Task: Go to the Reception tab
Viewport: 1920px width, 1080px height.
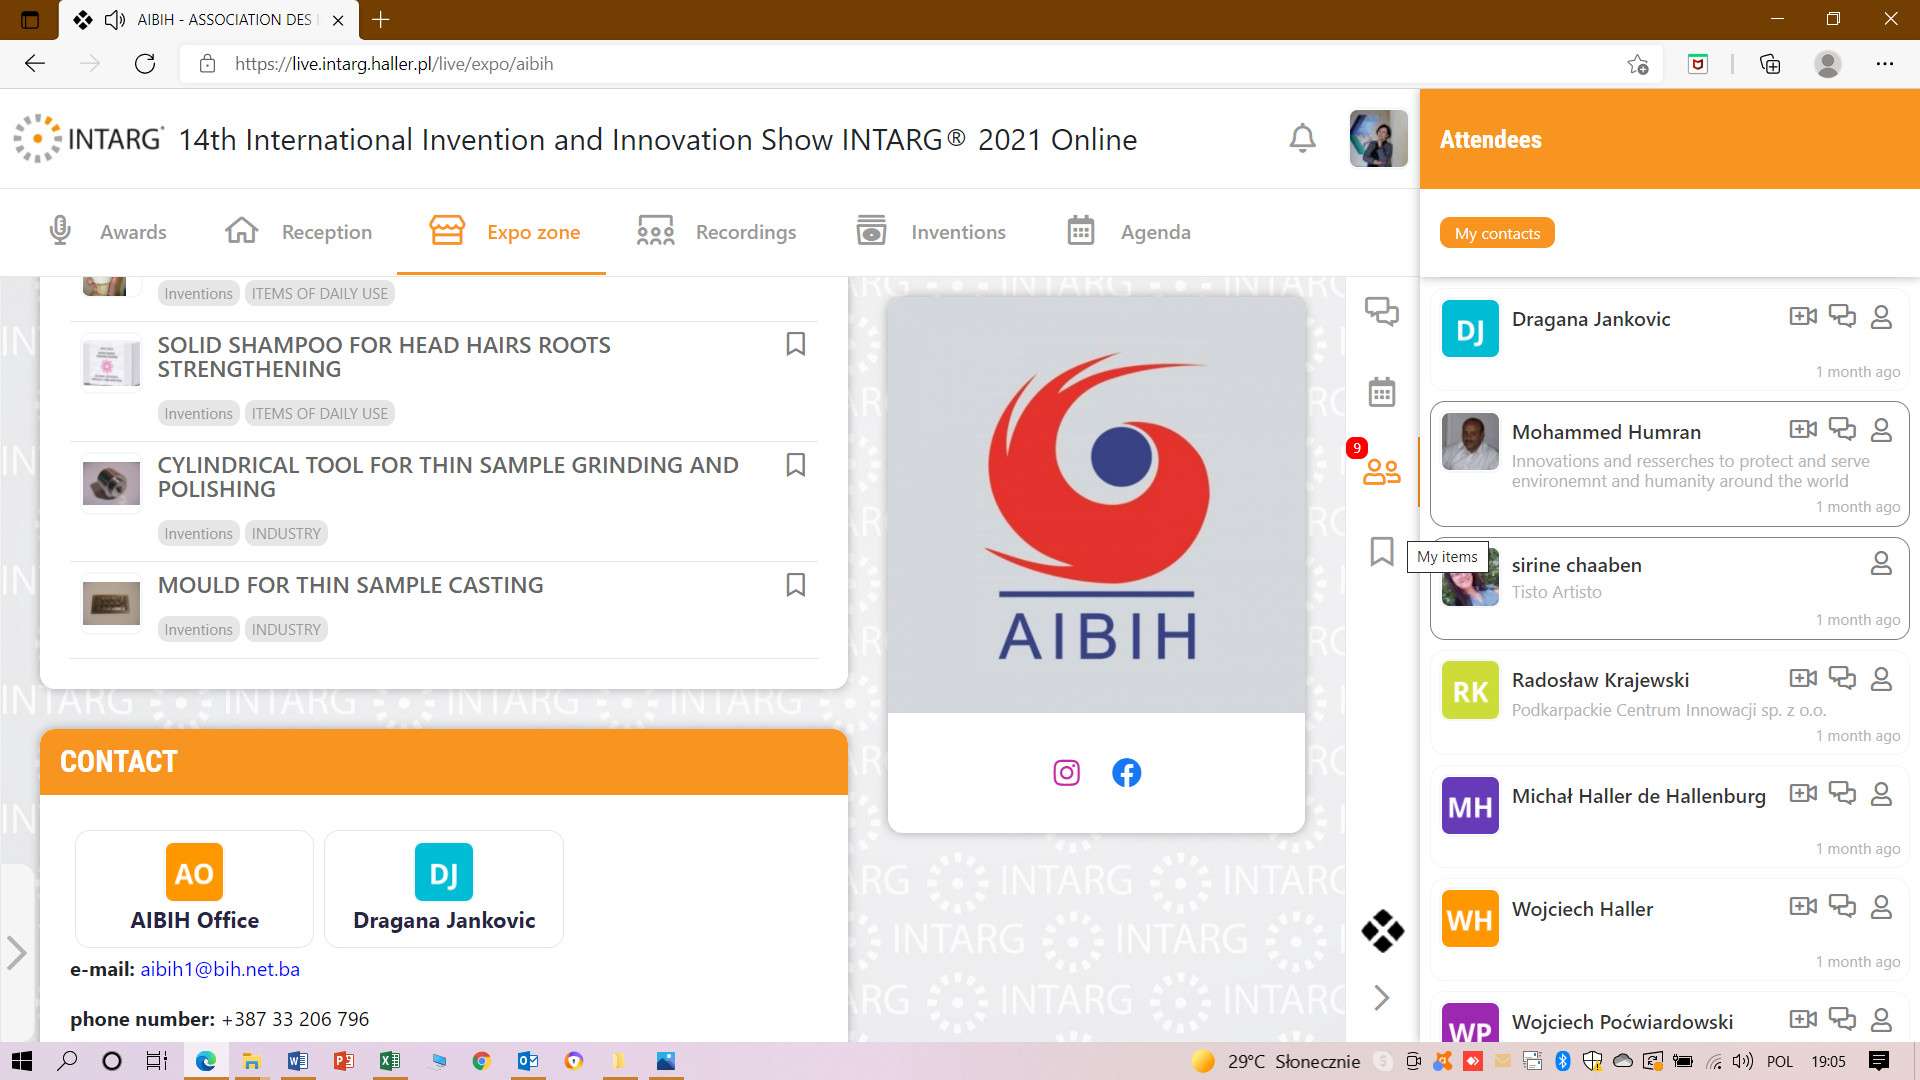Action: coord(298,232)
